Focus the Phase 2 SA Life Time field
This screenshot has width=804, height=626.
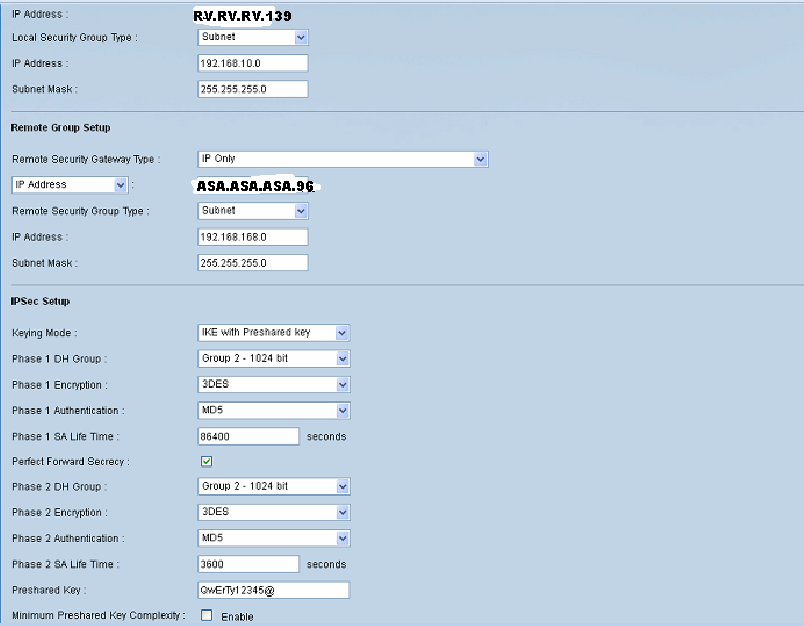248,564
